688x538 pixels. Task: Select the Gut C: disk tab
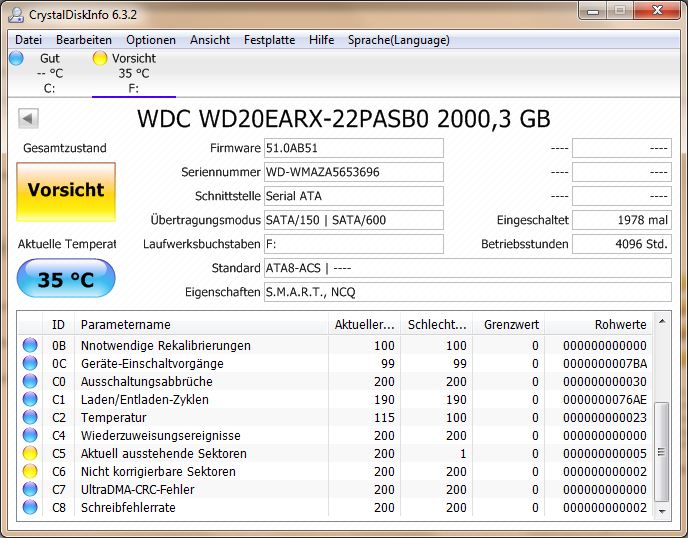coord(49,73)
